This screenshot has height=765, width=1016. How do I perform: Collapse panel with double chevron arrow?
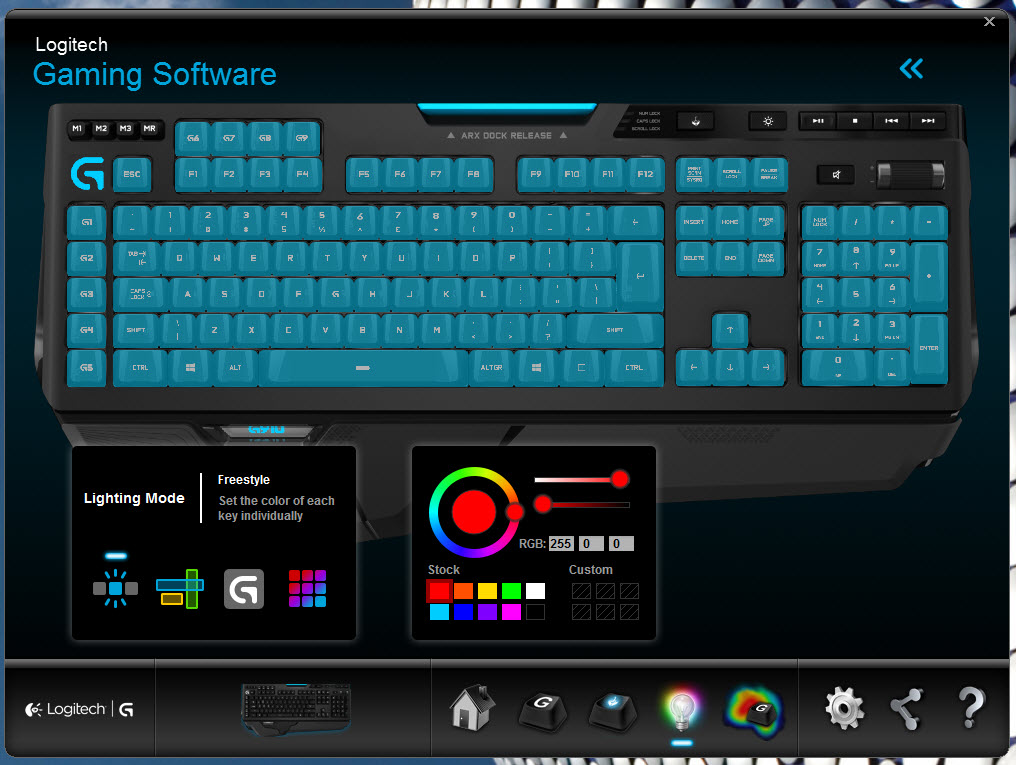click(x=911, y=68)
